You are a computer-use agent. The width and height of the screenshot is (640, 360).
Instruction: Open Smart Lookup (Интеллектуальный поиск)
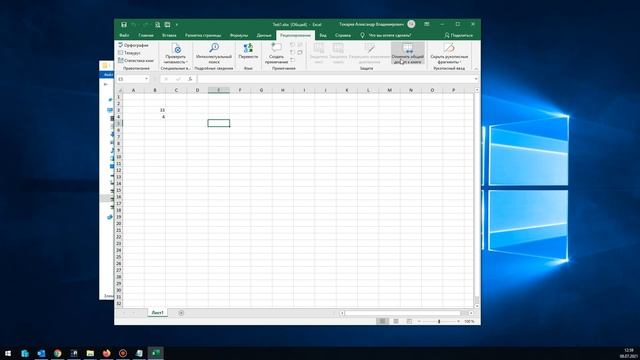pyautogui.click(x=213, y=53)
